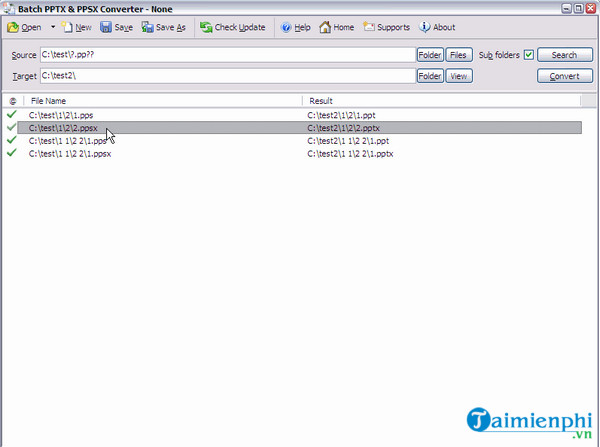The height and width of the screenshot is (447, 600).
Task: Show the About info dialog
Action: pos(437,27)
